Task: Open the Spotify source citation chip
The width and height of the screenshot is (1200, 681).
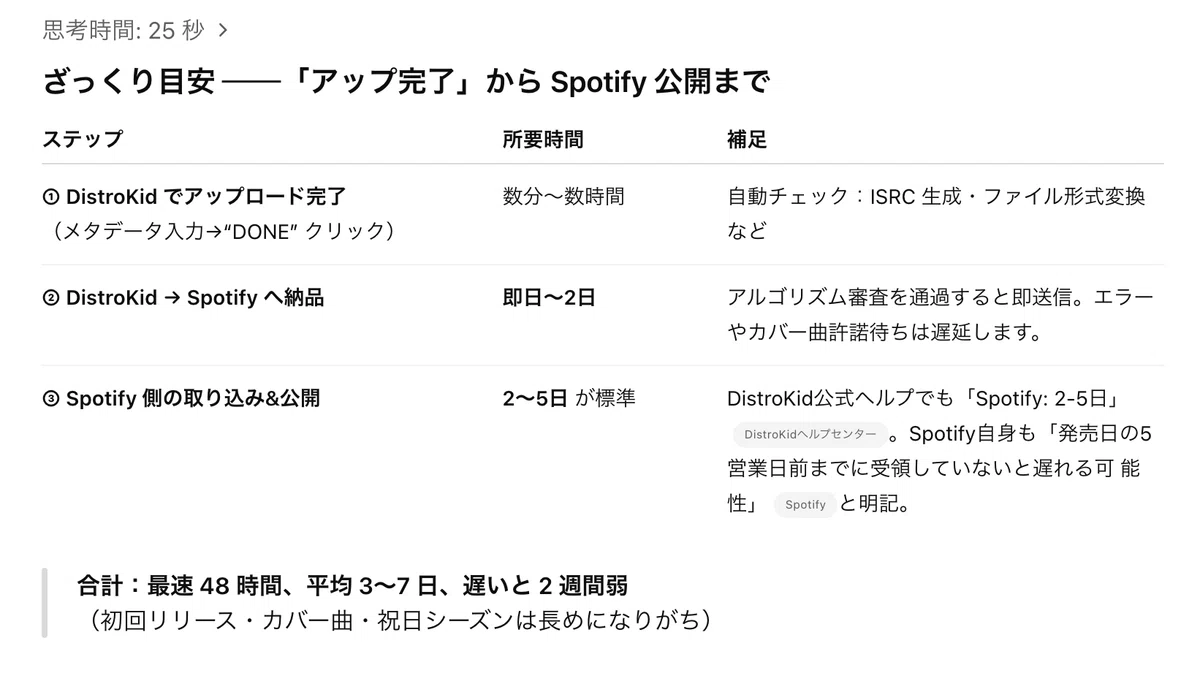Action: click(805, 505)
